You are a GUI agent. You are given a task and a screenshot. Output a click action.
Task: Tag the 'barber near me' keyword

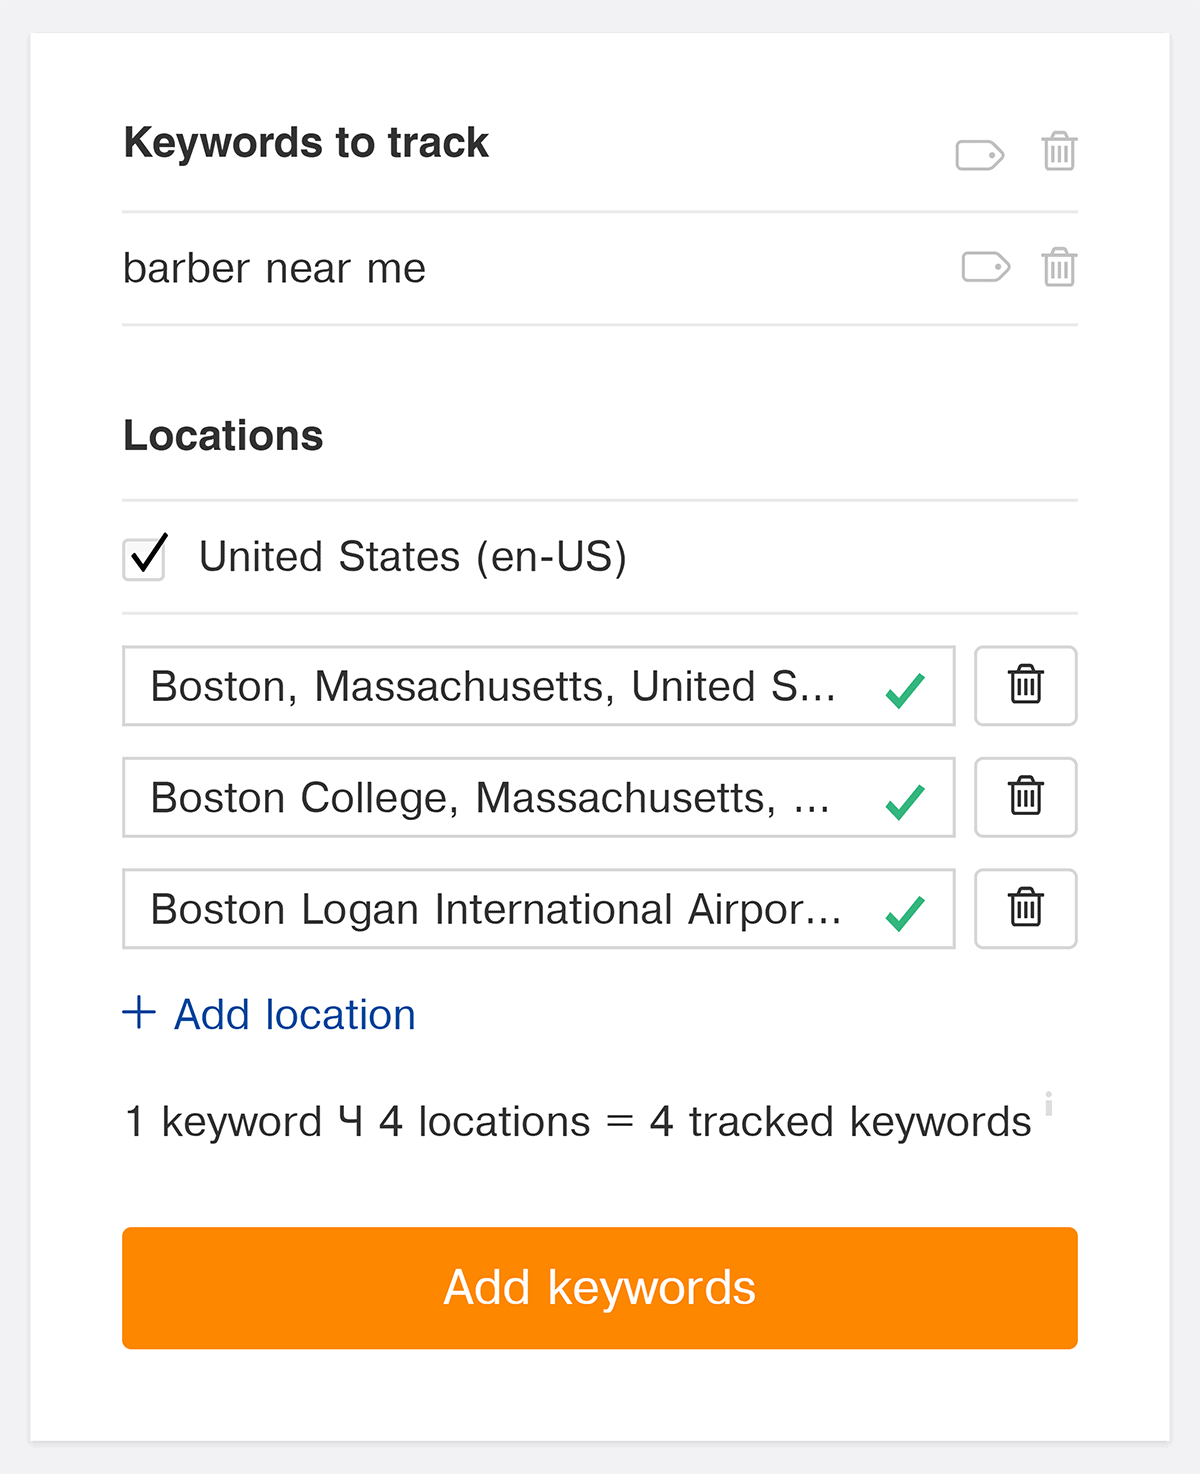[985, 267]
